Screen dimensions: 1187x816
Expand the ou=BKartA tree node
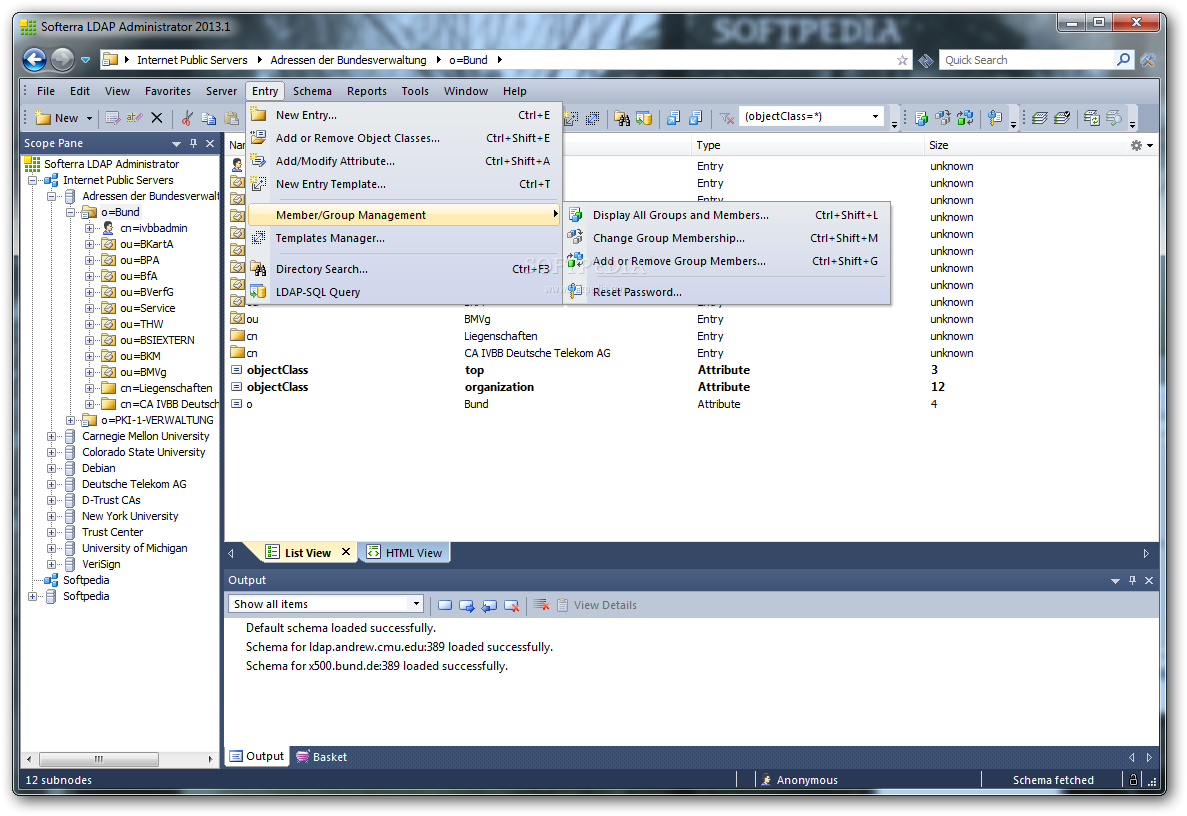[89, 244]
